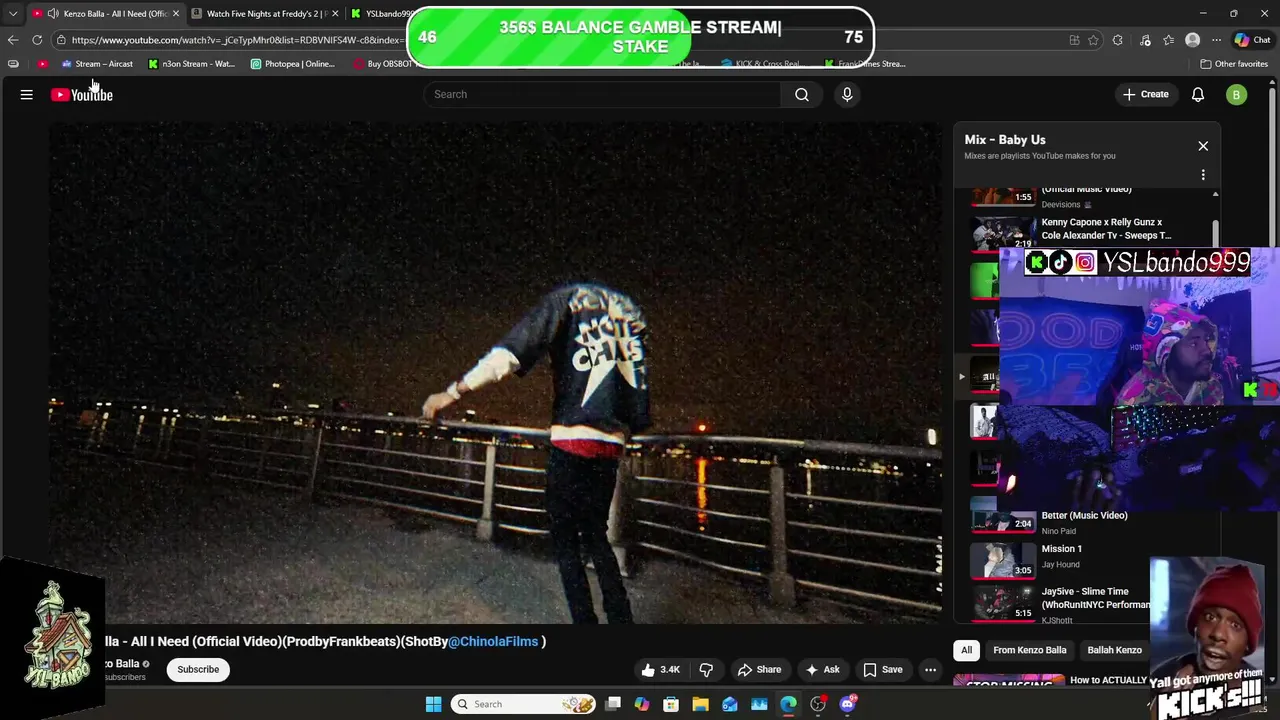Open OBS Studio from the taskbar

[818, 704]
